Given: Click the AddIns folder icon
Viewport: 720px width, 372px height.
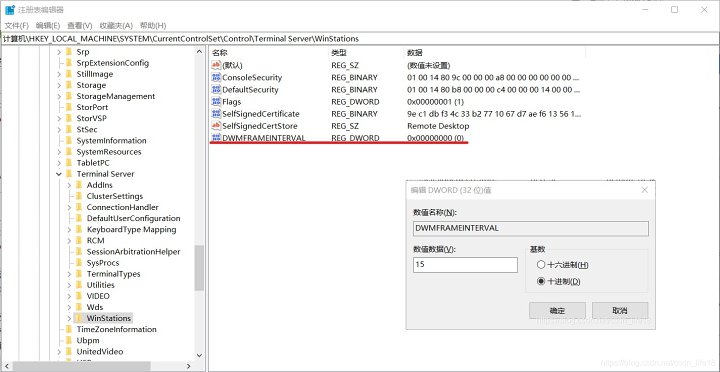Looking at the screenshot, I should (79, 185).
